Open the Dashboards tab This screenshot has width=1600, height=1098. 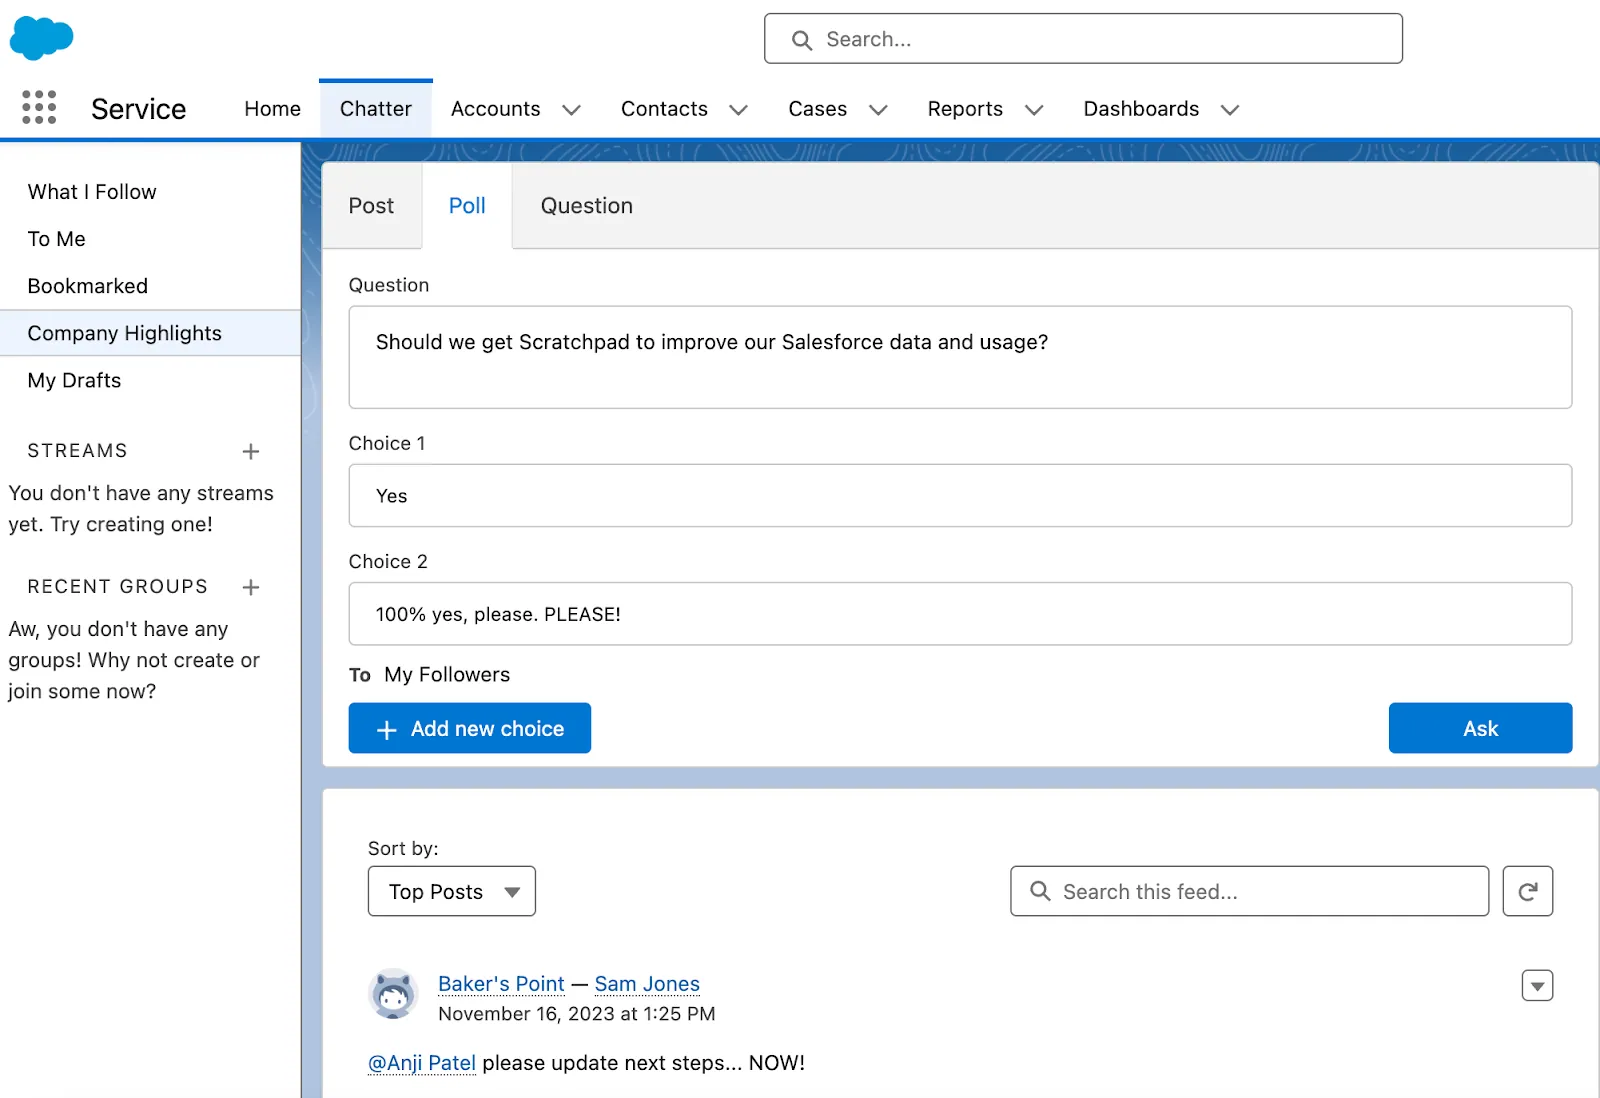point(1141,109)
